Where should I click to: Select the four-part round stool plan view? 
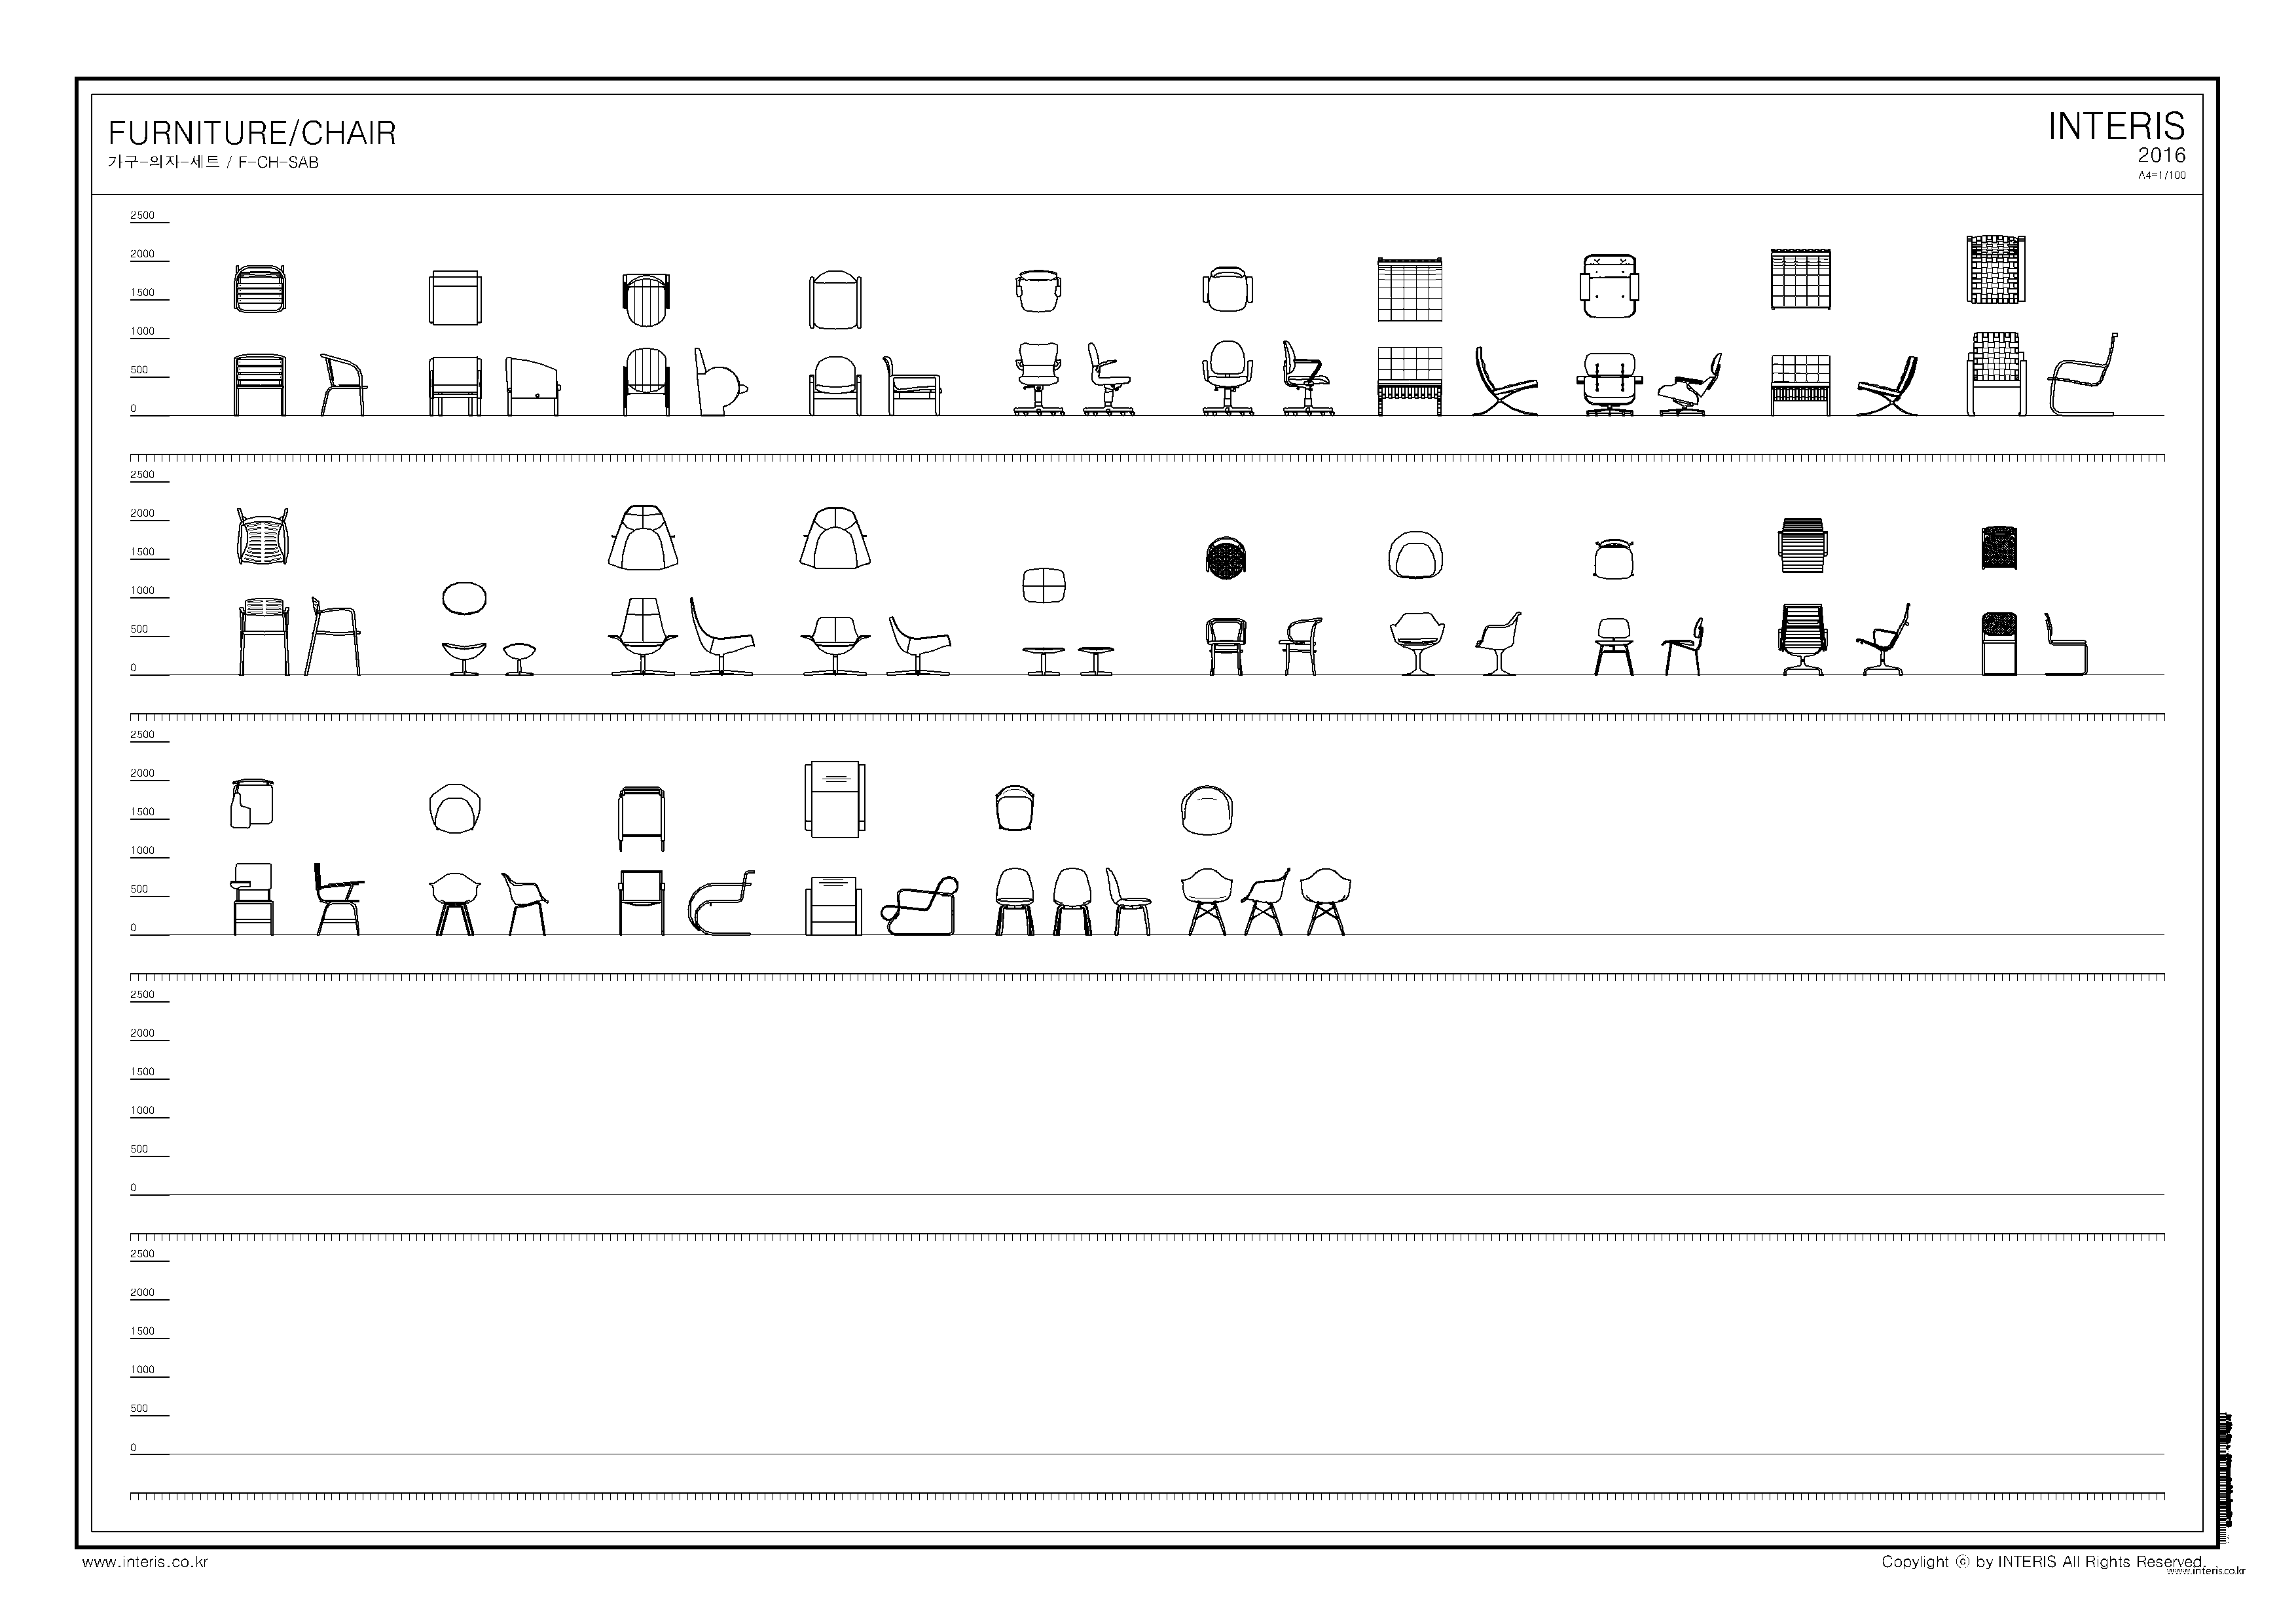(x=1044, y=585)
